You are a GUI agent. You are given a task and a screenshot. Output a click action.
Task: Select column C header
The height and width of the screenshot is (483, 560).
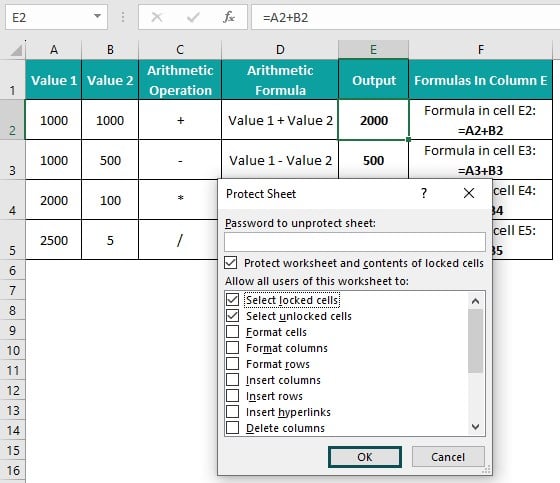point(180,50)
